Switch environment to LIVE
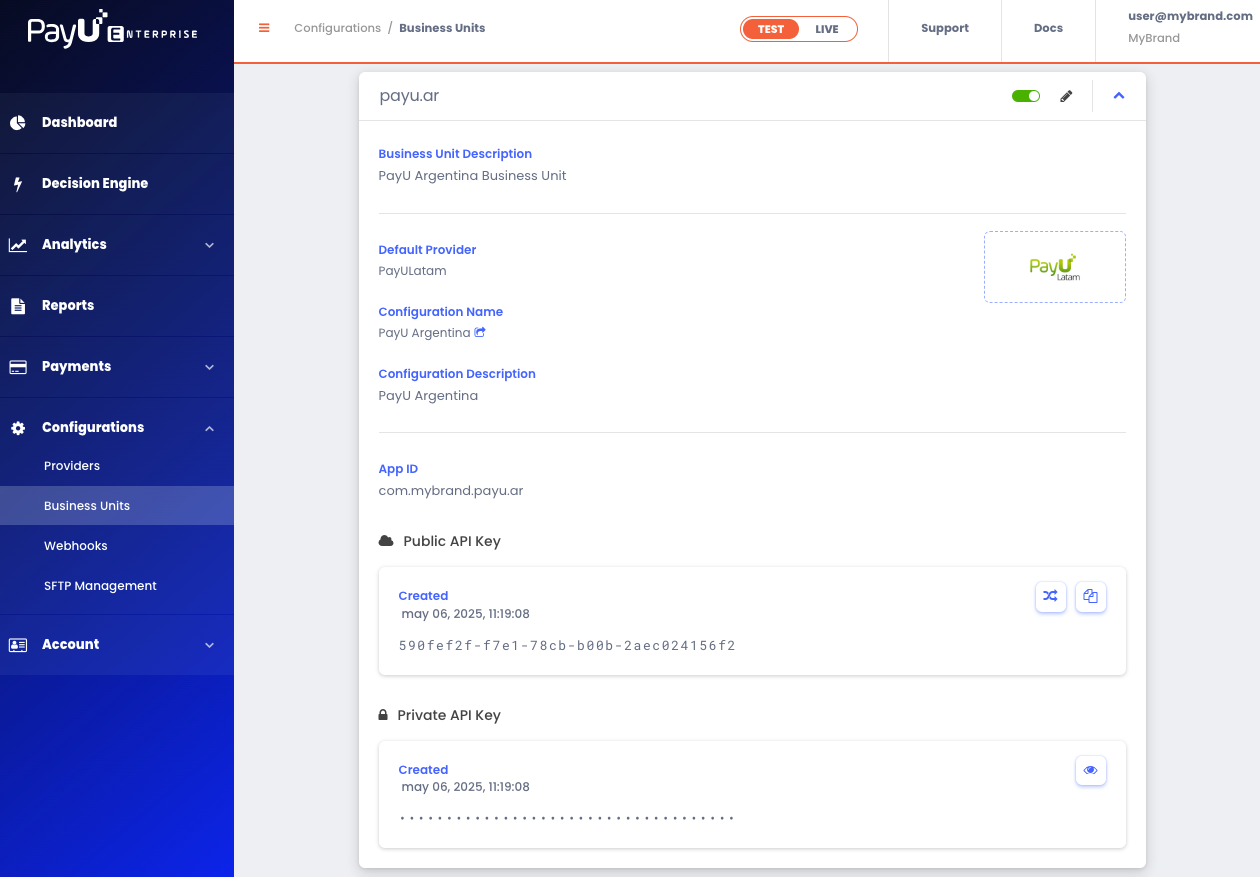Screen dimensions: 1260x877 click(x=827, y=29)
